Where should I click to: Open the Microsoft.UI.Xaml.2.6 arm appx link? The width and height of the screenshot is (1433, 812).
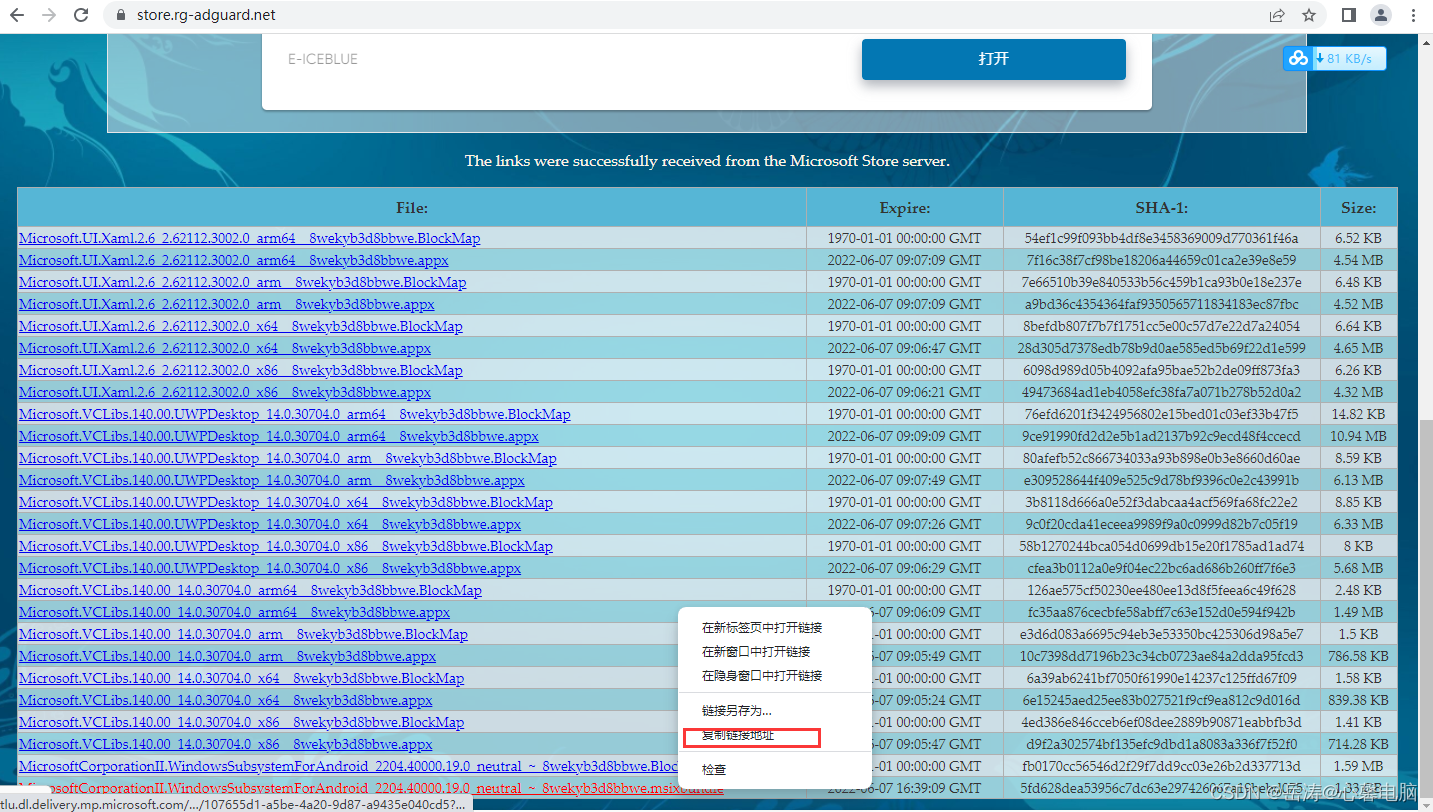[x=226, y=304]
